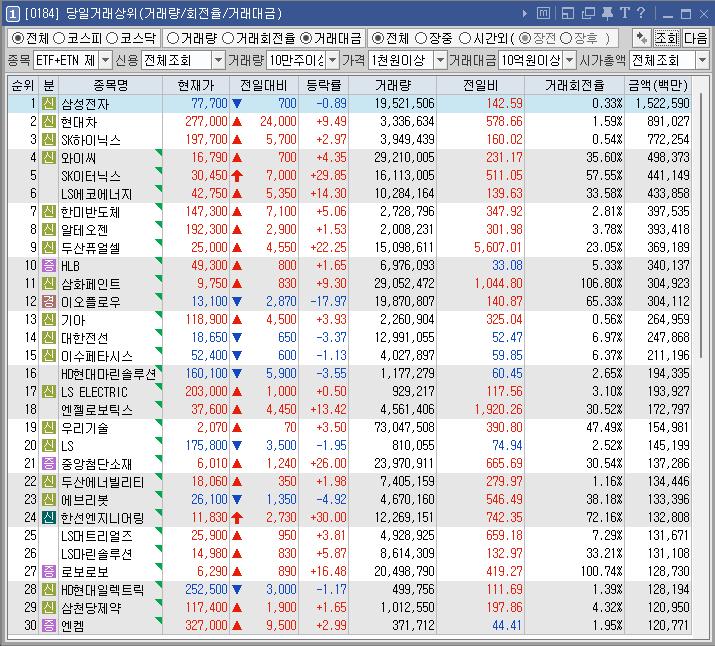Click the 신 badge on the 알테오젠 row
The height and width of the screenshot is (646, 715).
pyautogui.click(x=49, y=229)
